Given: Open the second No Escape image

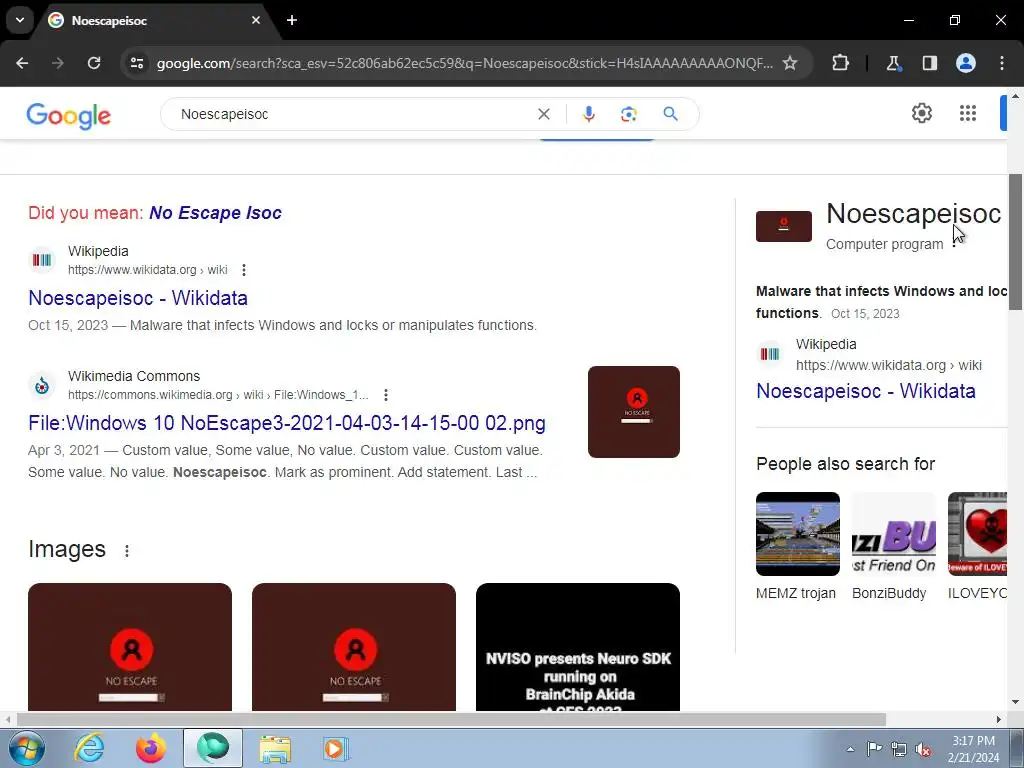Looking at the screenshot, I should (354, 647).
